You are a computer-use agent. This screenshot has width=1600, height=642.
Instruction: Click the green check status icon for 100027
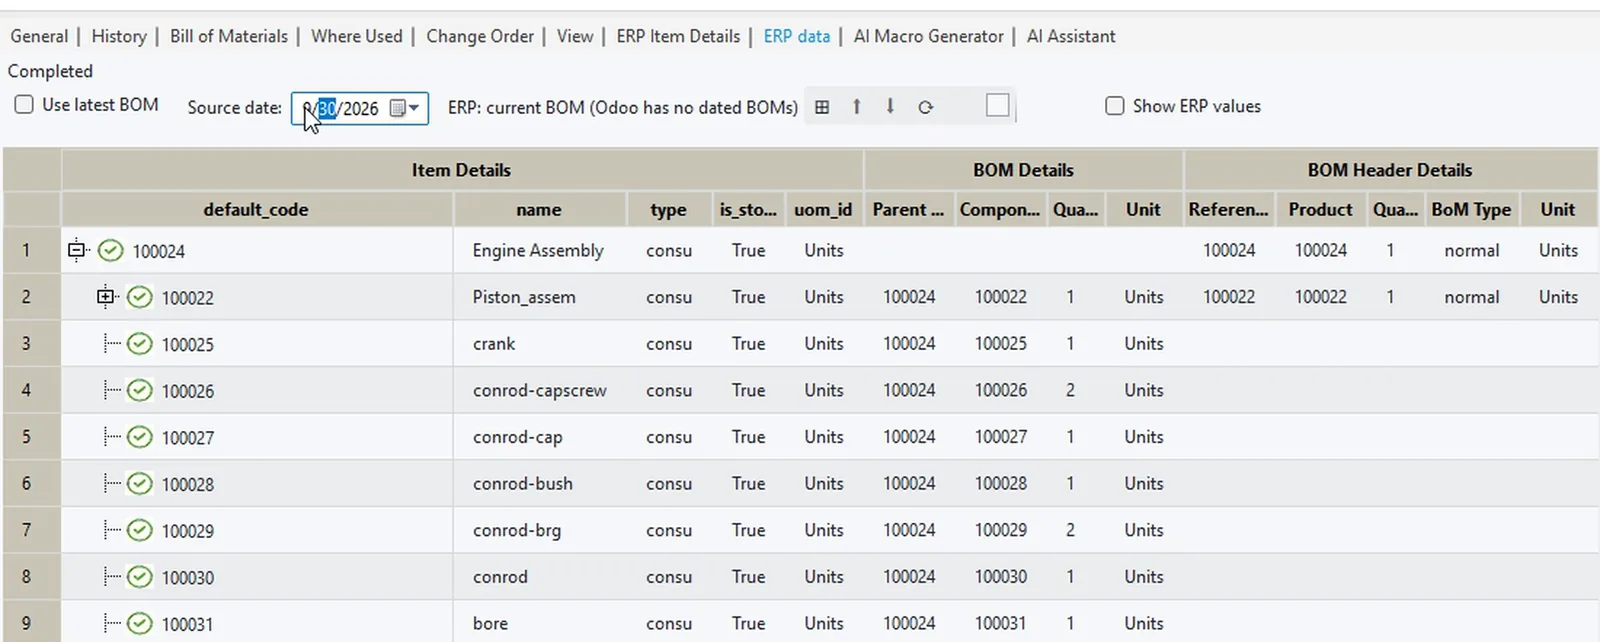click(140, 437)
